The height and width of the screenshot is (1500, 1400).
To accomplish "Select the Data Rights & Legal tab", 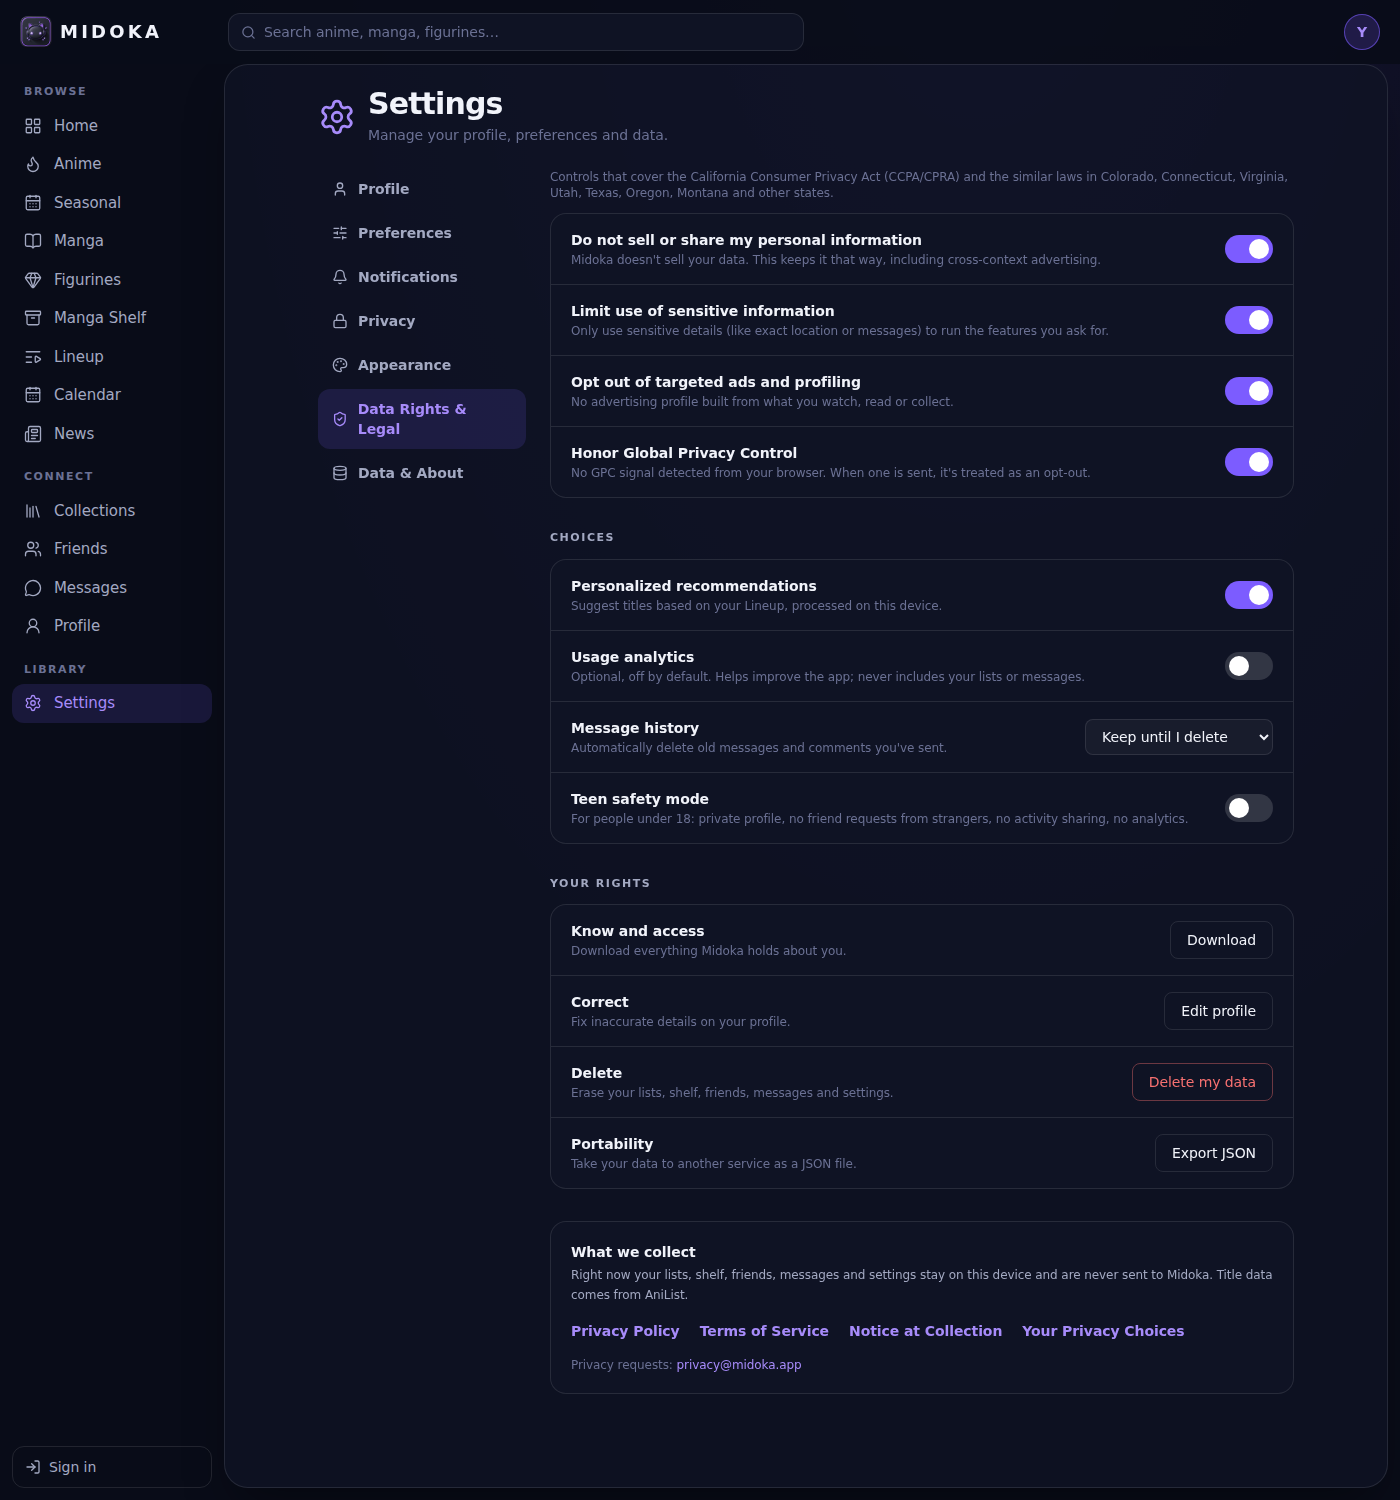I will [x=422, y=419].
